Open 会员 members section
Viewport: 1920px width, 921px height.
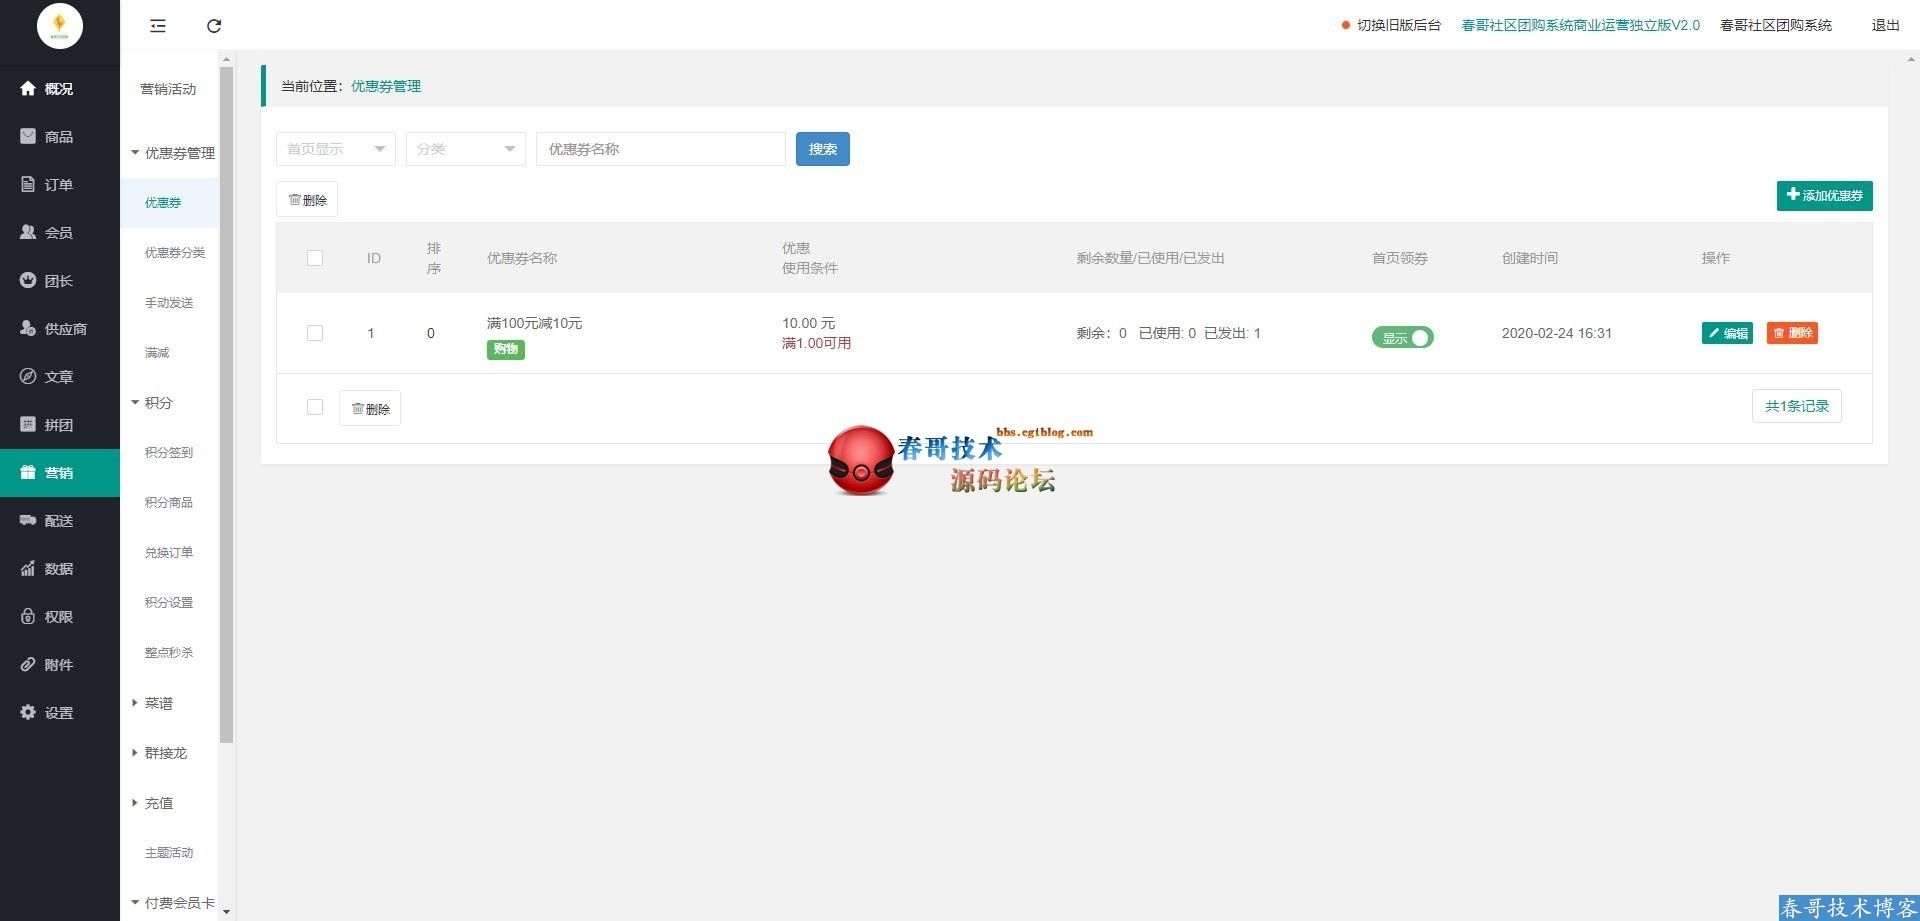[x=58, y=233]
